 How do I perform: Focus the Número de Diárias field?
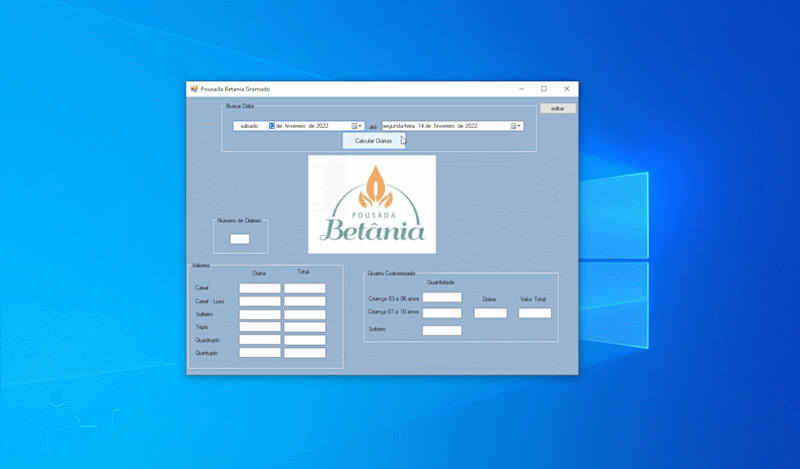pos(240,239)
